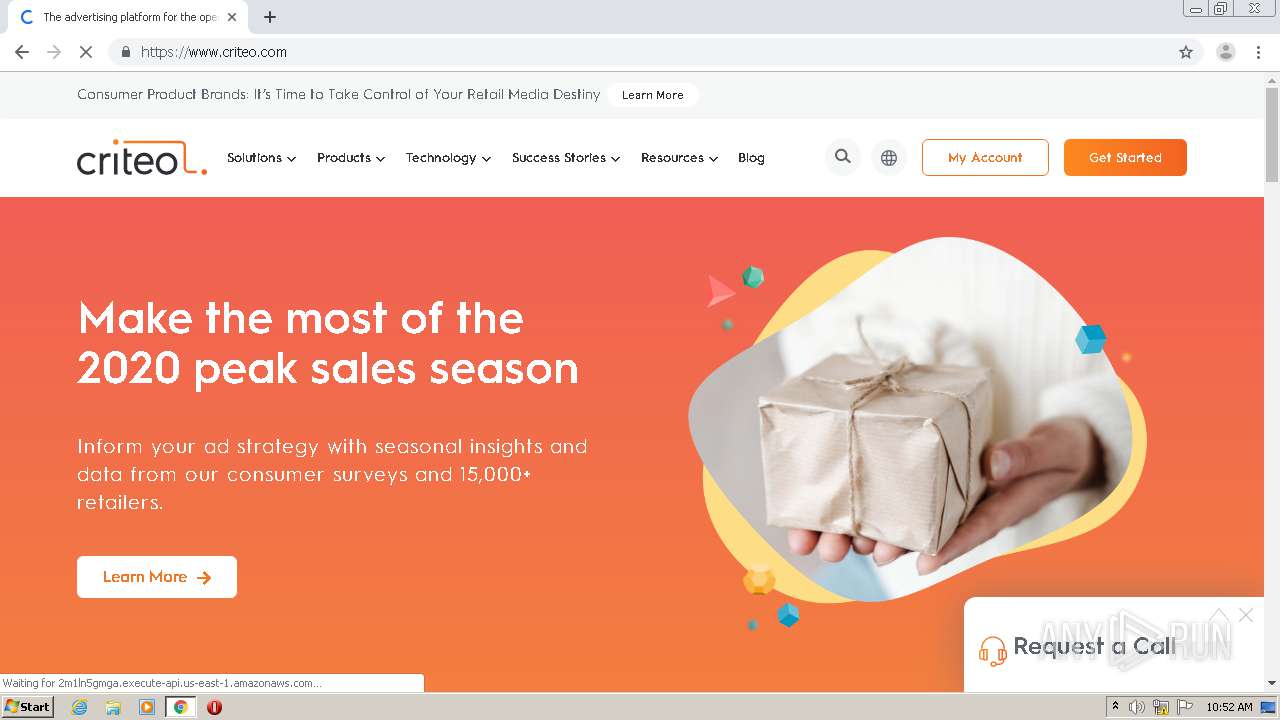Open the Chrome profile avatar icon

click(1225, 52)
